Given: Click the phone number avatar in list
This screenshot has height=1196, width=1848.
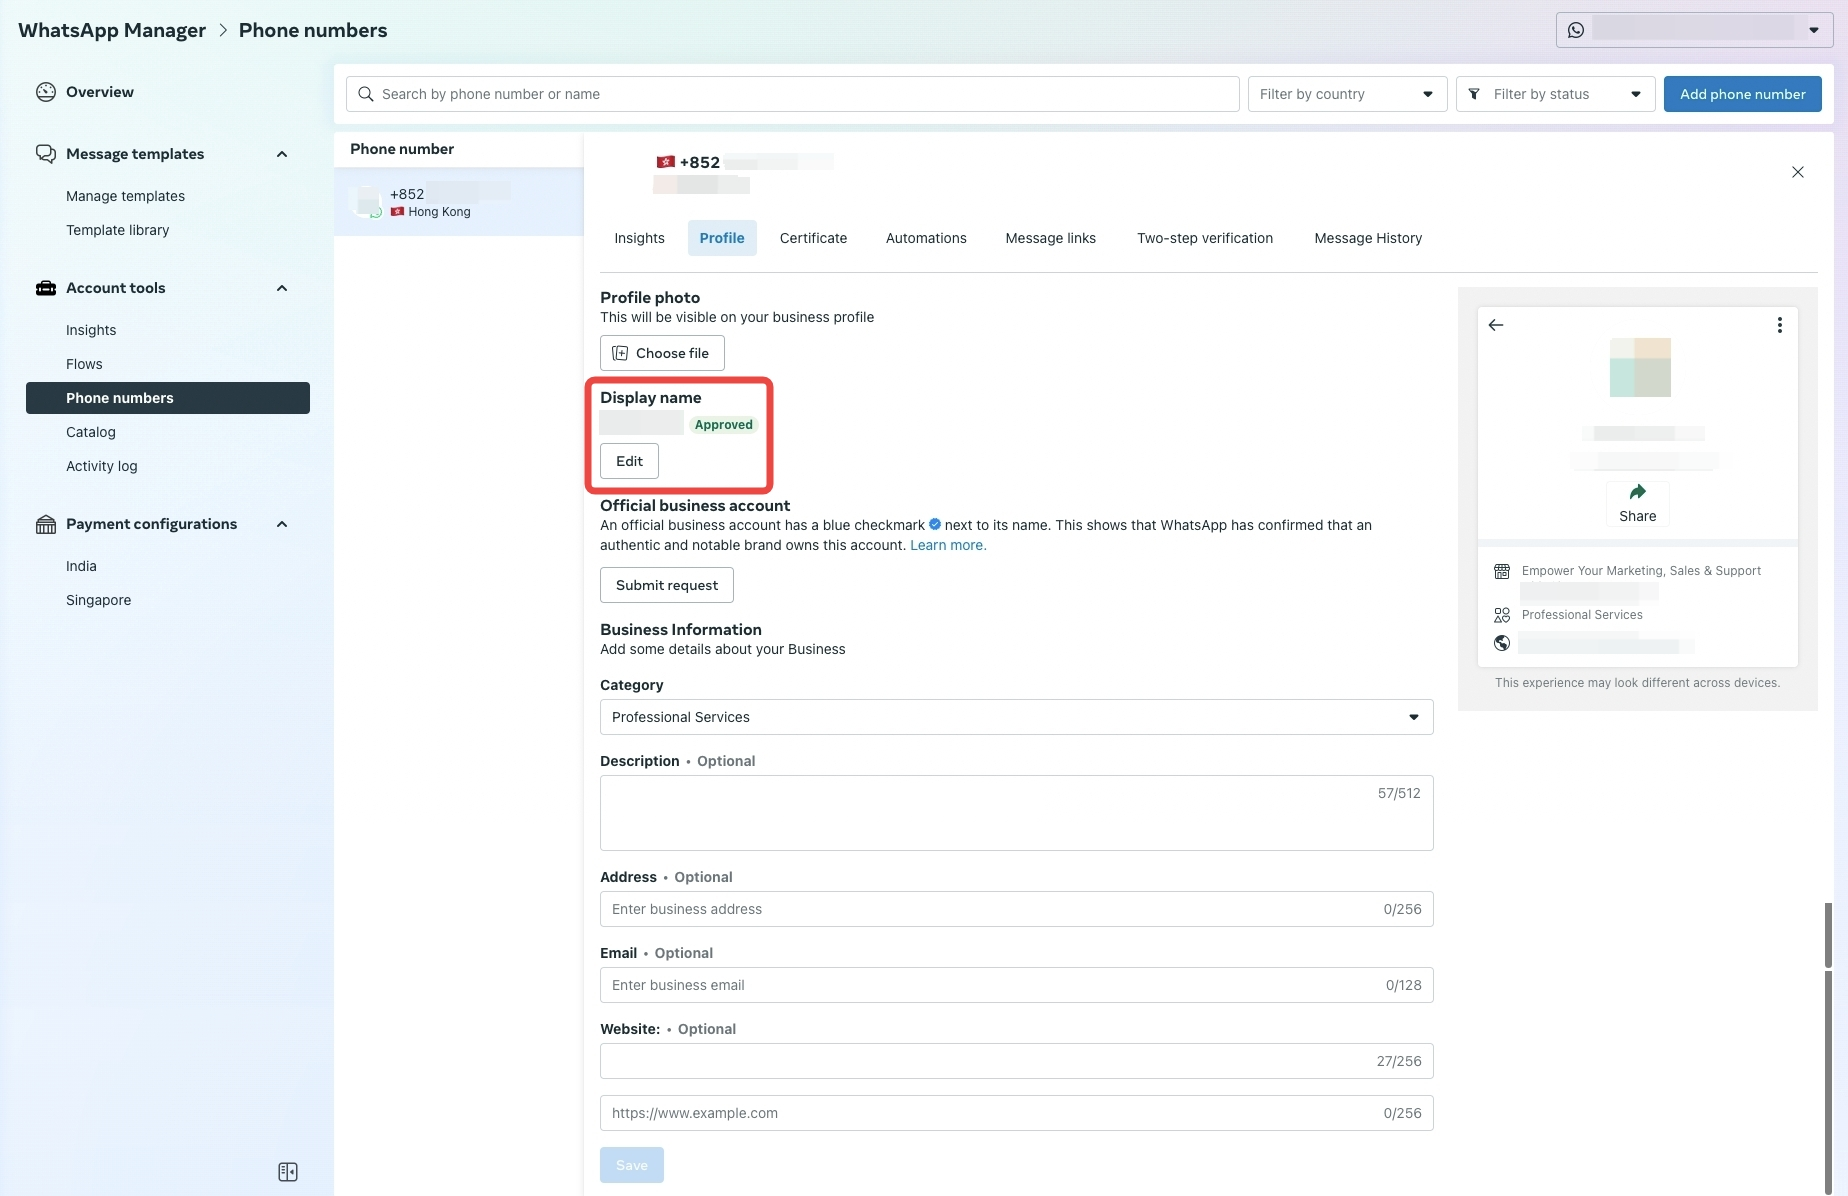Looking at the screenshot, I should [368, 202].
